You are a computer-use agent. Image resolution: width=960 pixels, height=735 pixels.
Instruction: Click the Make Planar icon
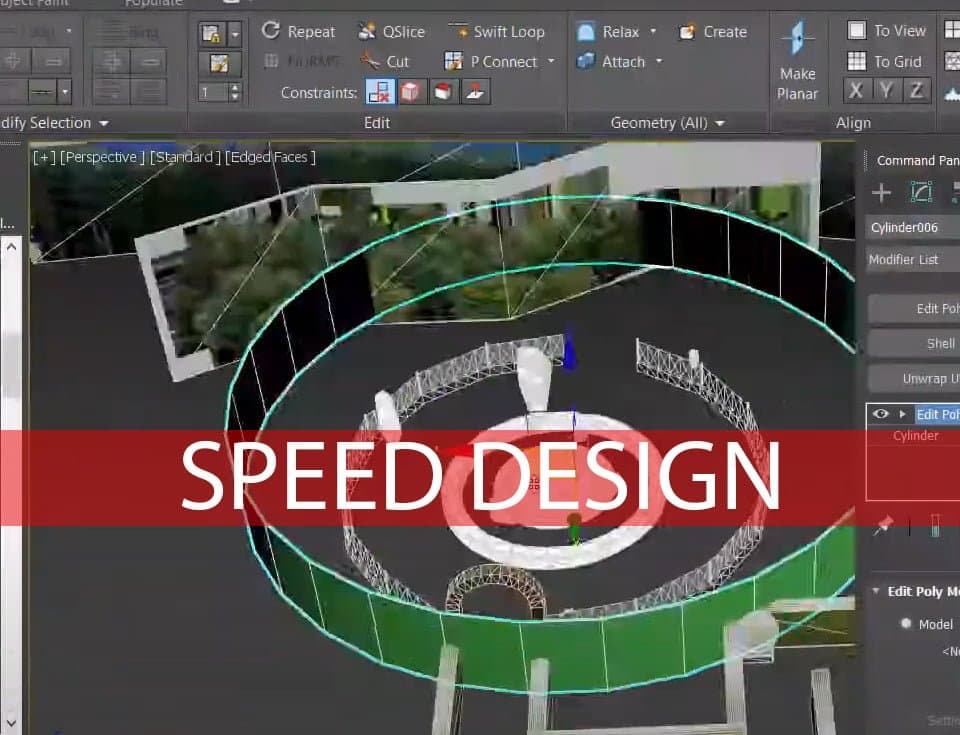(x=797, y=38)
